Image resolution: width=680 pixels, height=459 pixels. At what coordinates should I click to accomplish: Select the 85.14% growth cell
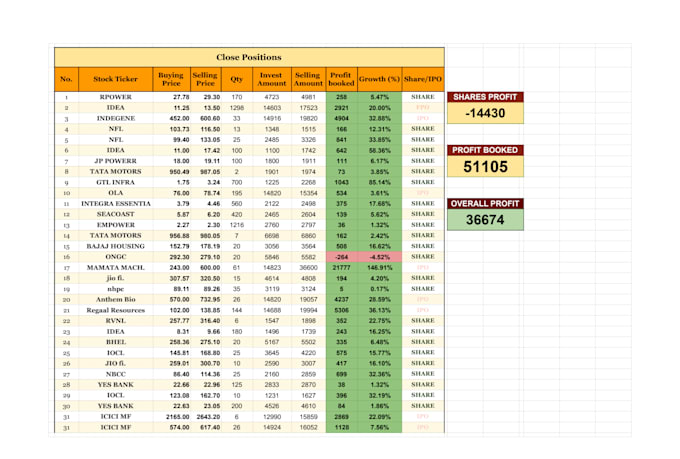point(379,182)
